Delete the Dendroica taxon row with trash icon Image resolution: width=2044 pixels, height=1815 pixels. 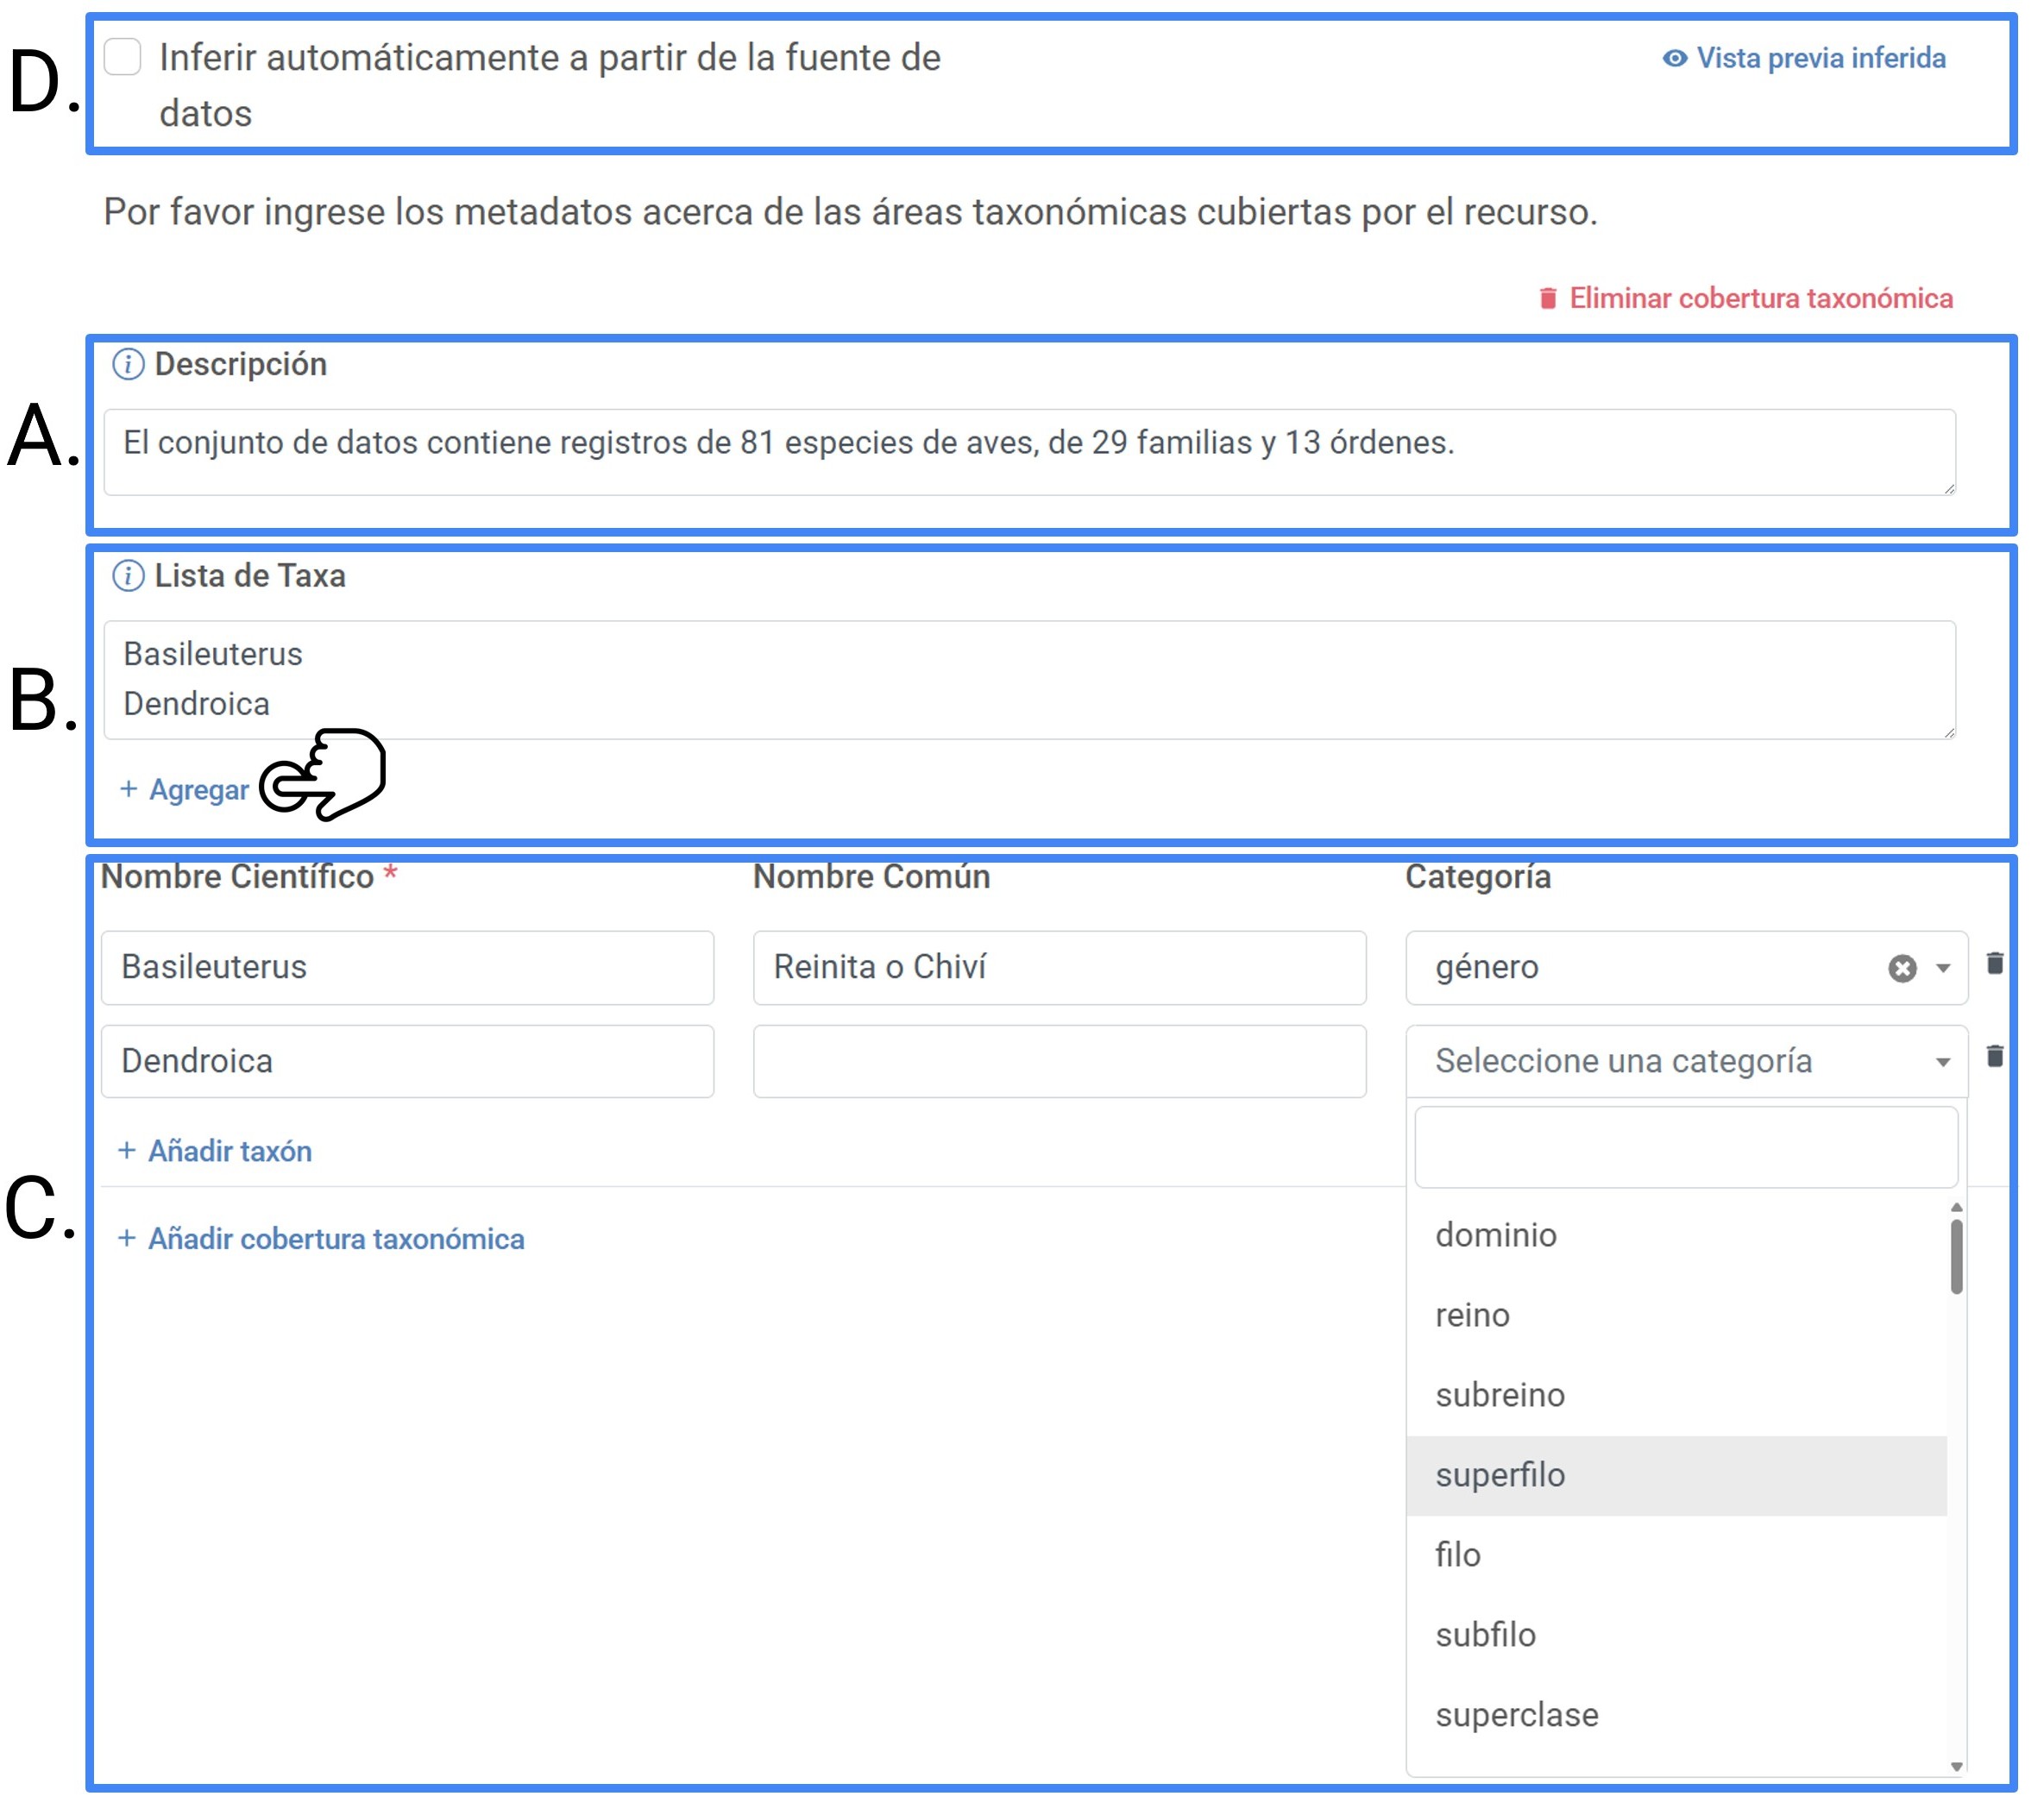coord(1994,1056)
